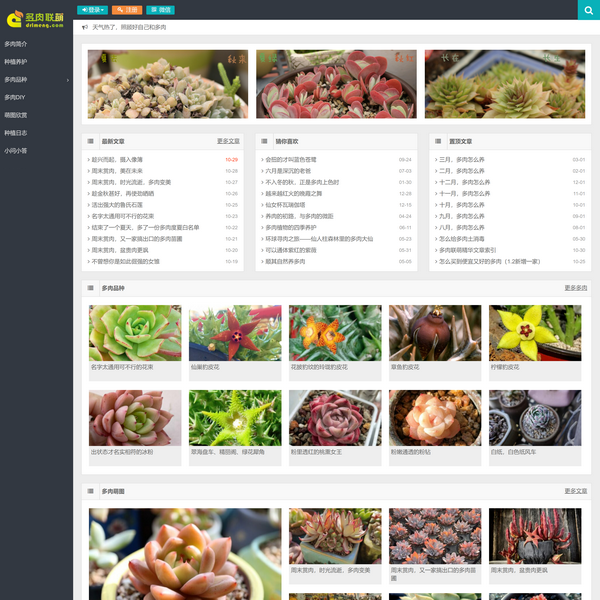Click list icon beside 最新文章 heading
Screen dimensions: 600x600
[91, 141]
